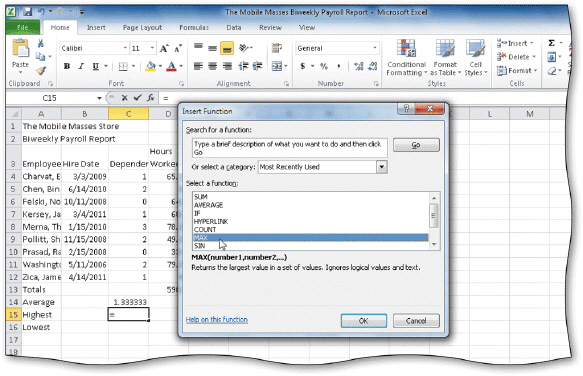Image resolution: width=583 pixels, height=376 pixels.
Task: Click Cancel in Insert Function dialog
Action: coord(416,321)
